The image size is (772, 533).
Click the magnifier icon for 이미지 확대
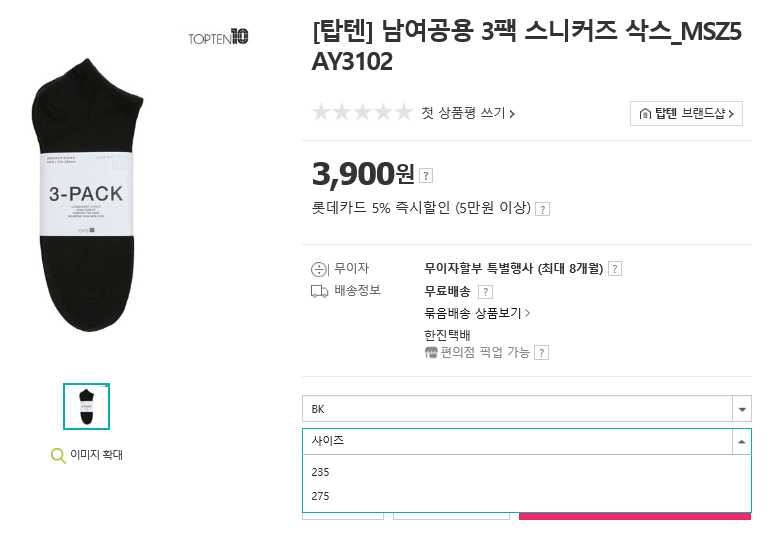tap(58, 456)
